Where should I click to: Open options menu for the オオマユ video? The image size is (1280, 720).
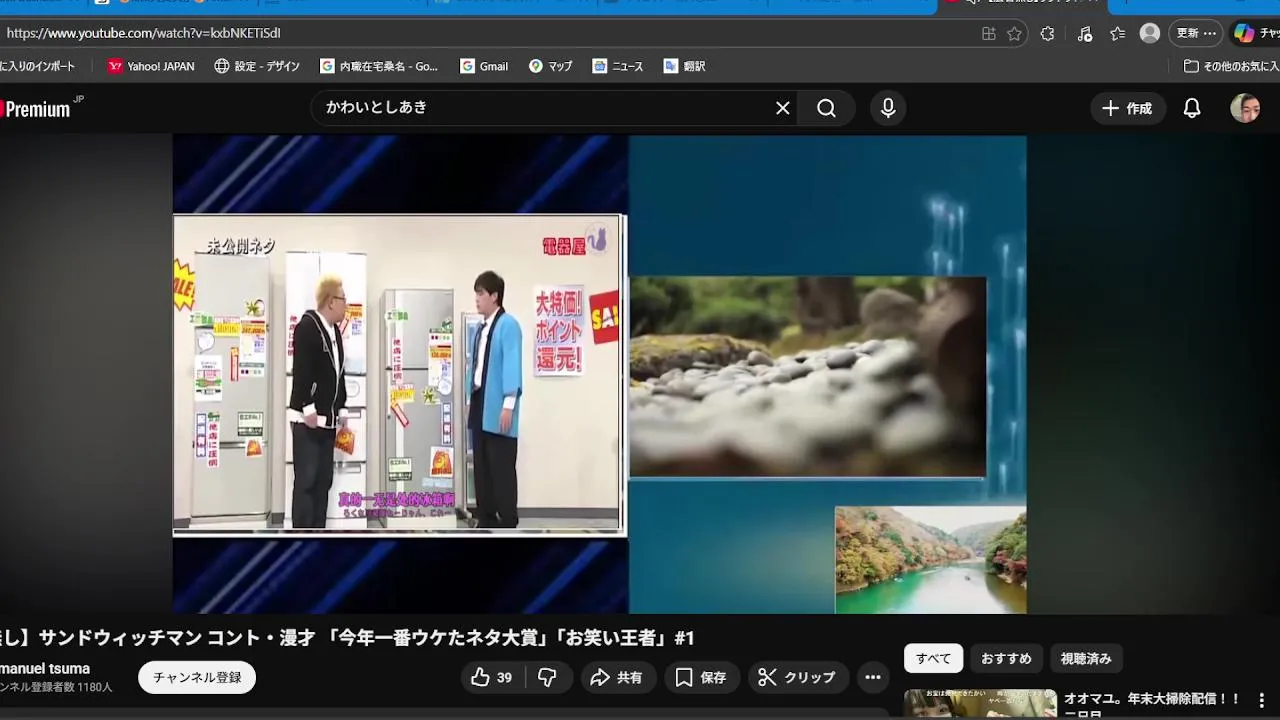pos(1261,700)
